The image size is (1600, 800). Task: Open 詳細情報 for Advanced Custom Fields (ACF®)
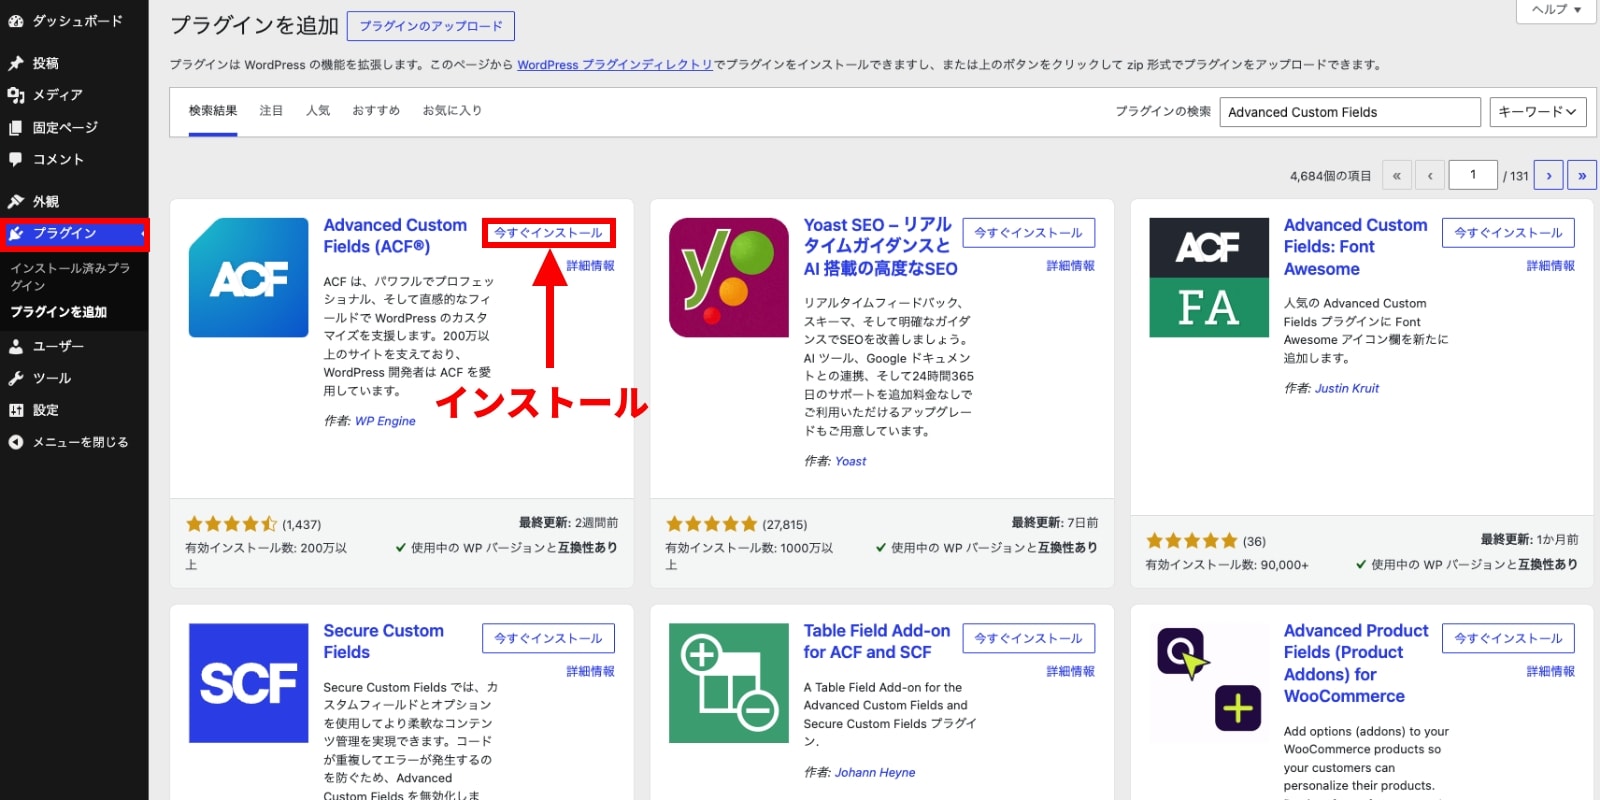point(591,266)
